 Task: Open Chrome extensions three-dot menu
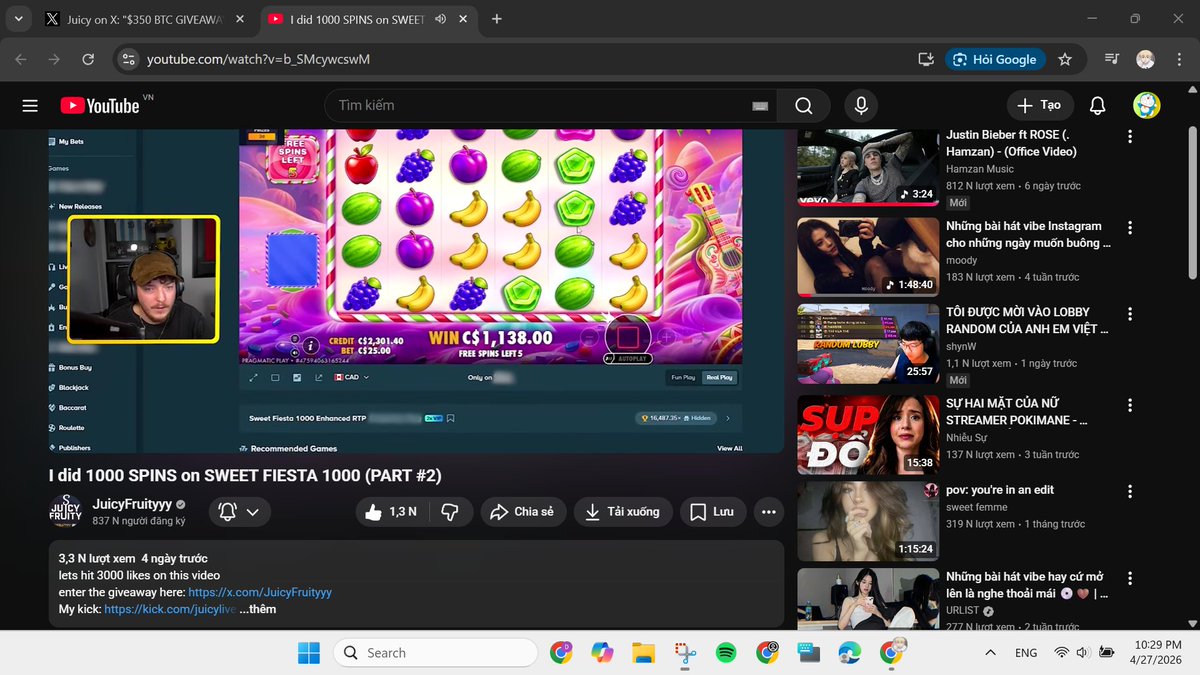1178,59
